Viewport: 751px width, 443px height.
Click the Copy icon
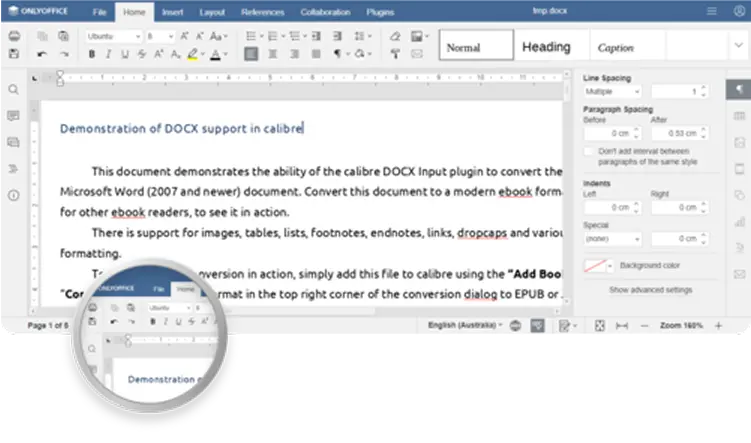click(42, 36)
